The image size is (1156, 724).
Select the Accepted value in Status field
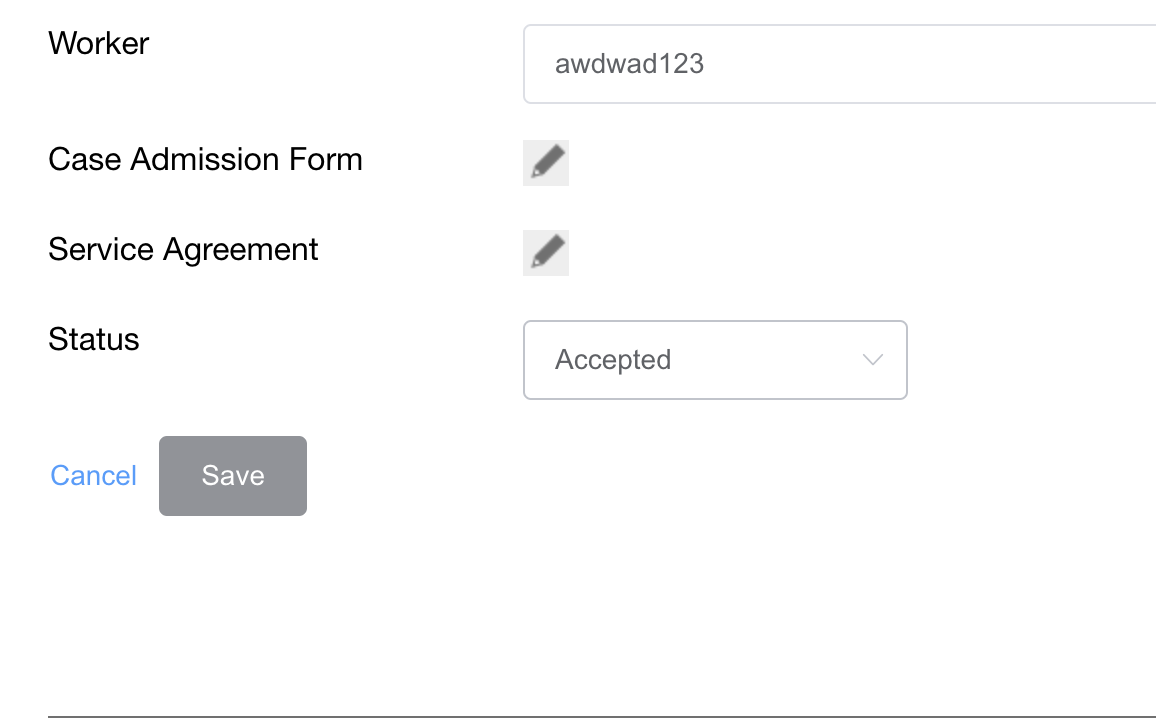coord(613,360)
